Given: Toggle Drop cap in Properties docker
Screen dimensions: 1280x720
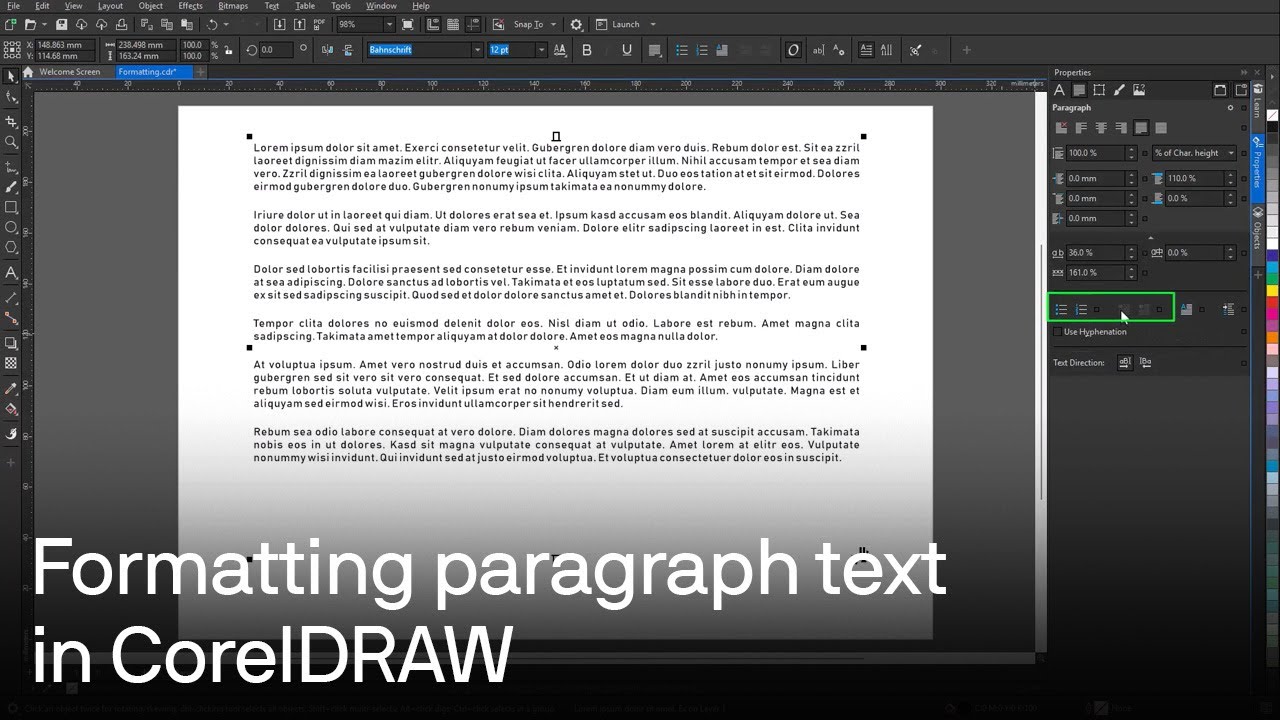Looking at the screenshot, I should click(x=1186, y=310).
